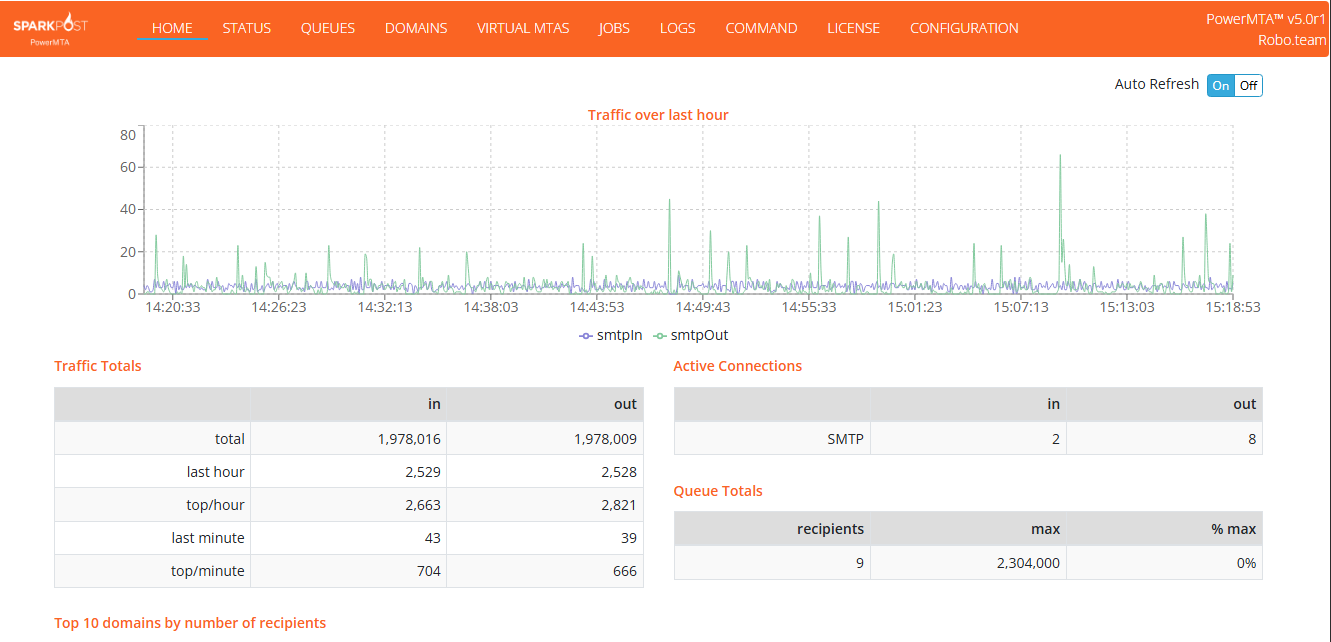
Task: Open the HOME tab
Action: [172, 28]
